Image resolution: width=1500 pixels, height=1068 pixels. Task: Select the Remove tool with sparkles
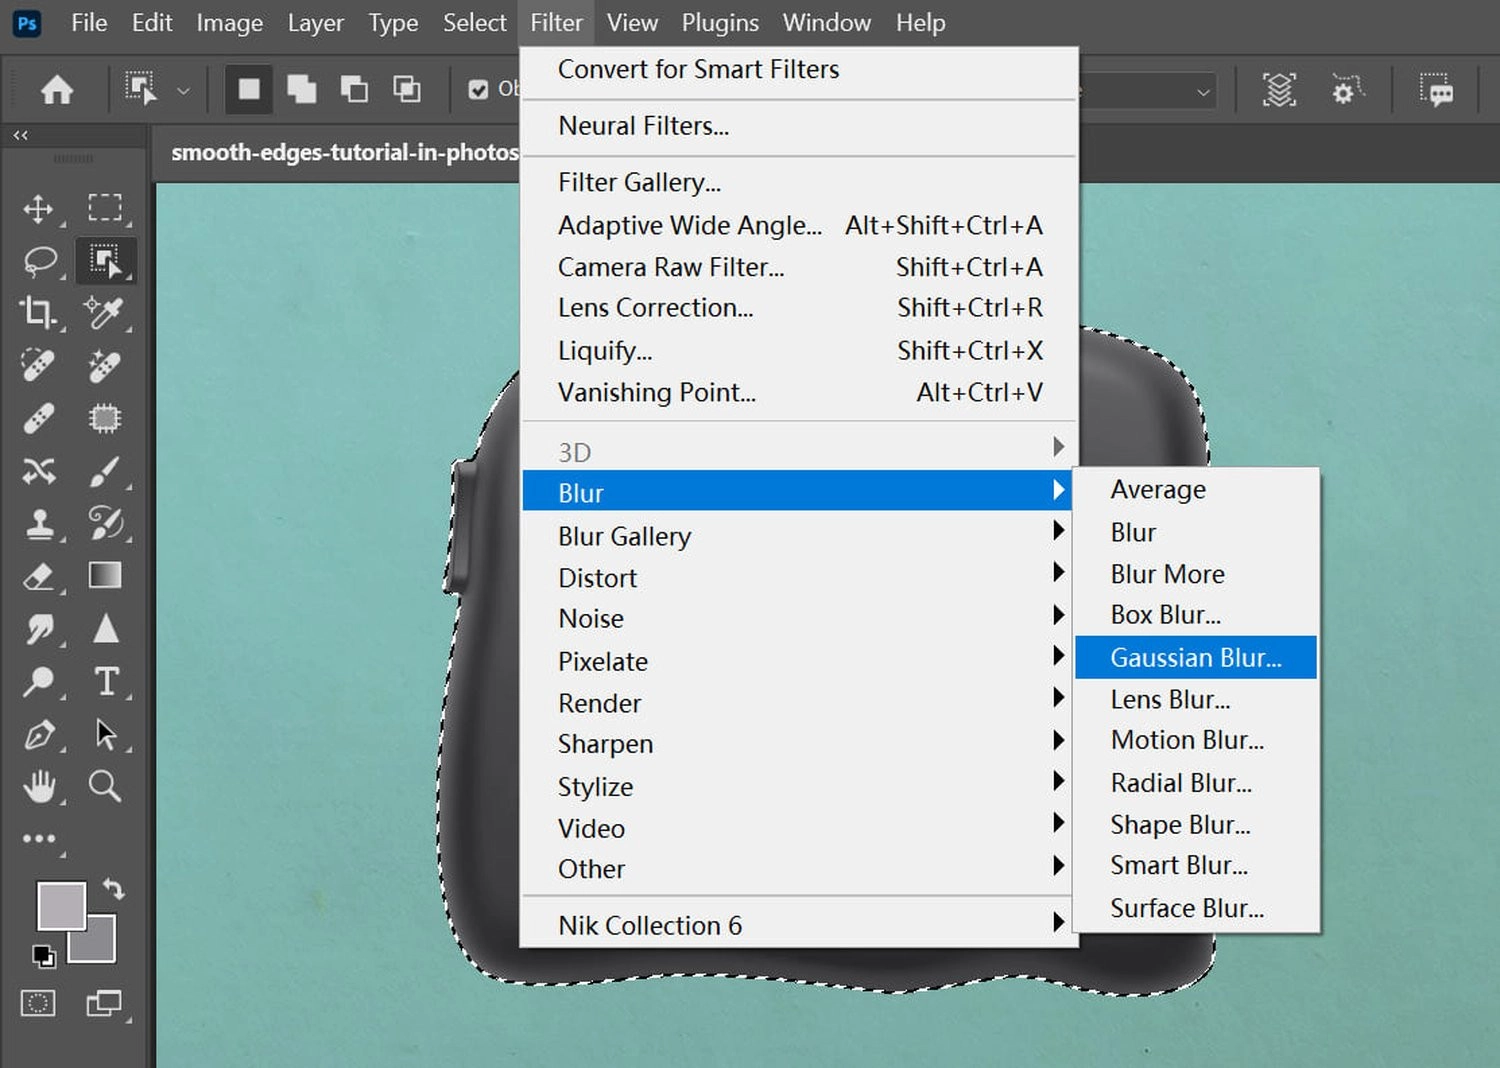point(105,365)
